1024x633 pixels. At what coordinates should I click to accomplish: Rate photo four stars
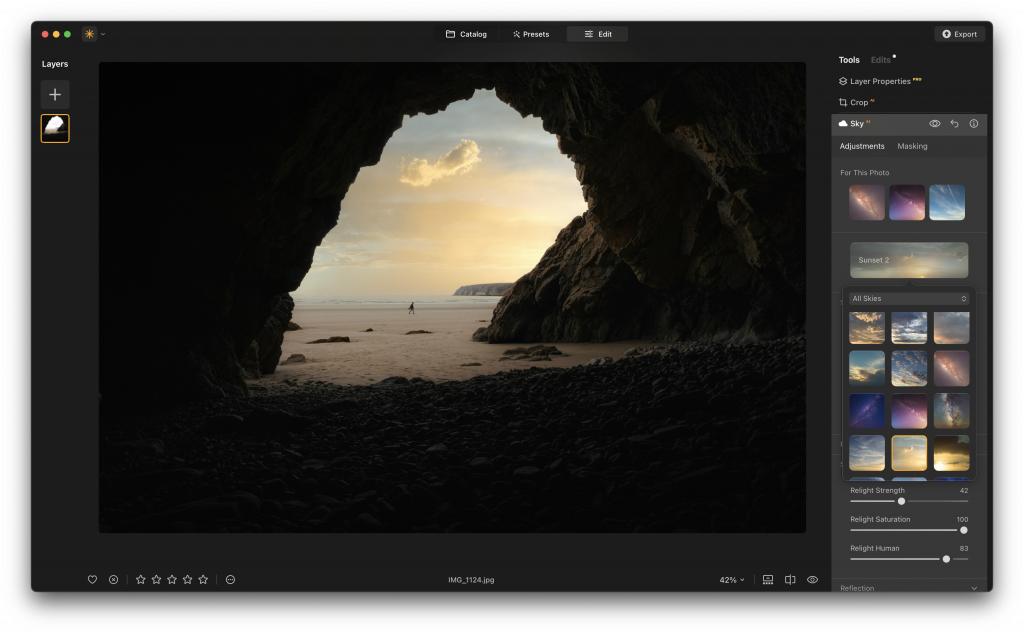187,579
